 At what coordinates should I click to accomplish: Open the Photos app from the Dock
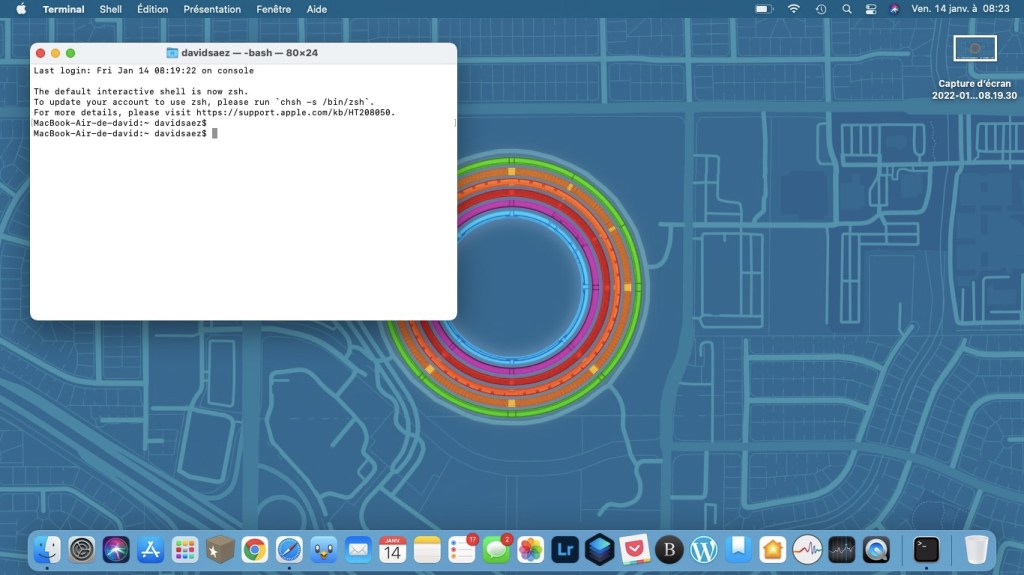coord(531,549)
